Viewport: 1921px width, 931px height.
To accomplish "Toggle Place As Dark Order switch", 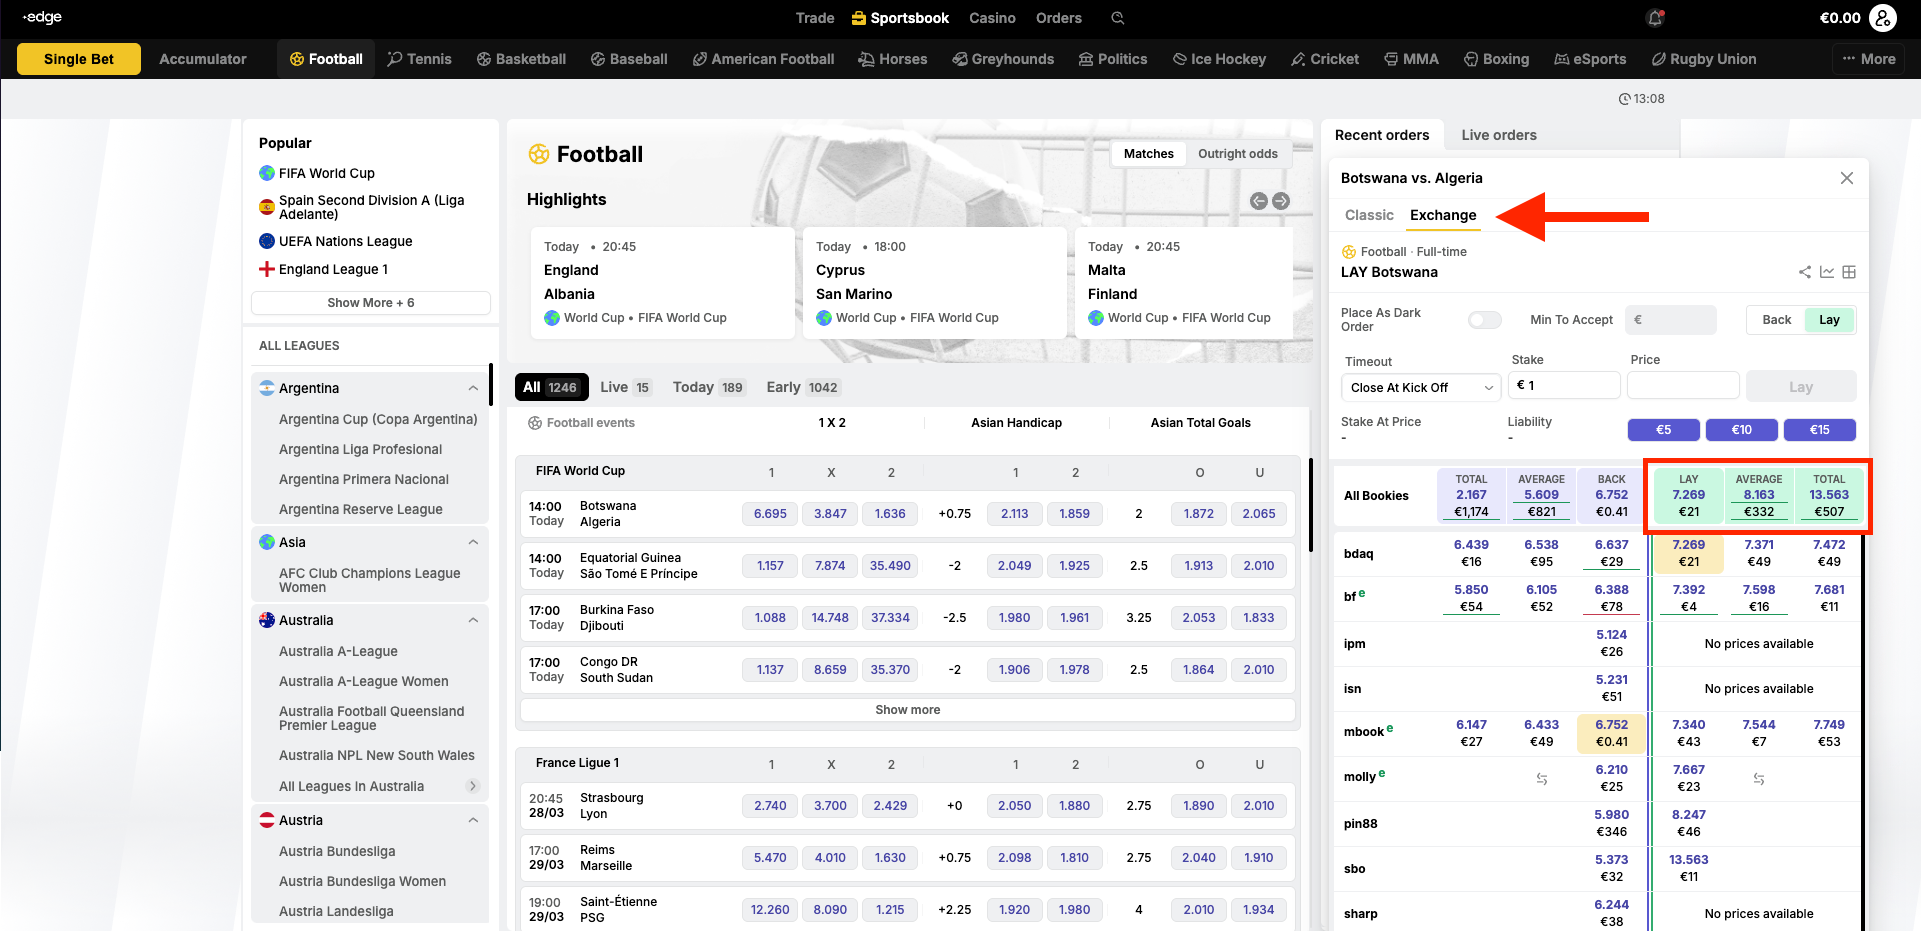I will [1484, 320].
